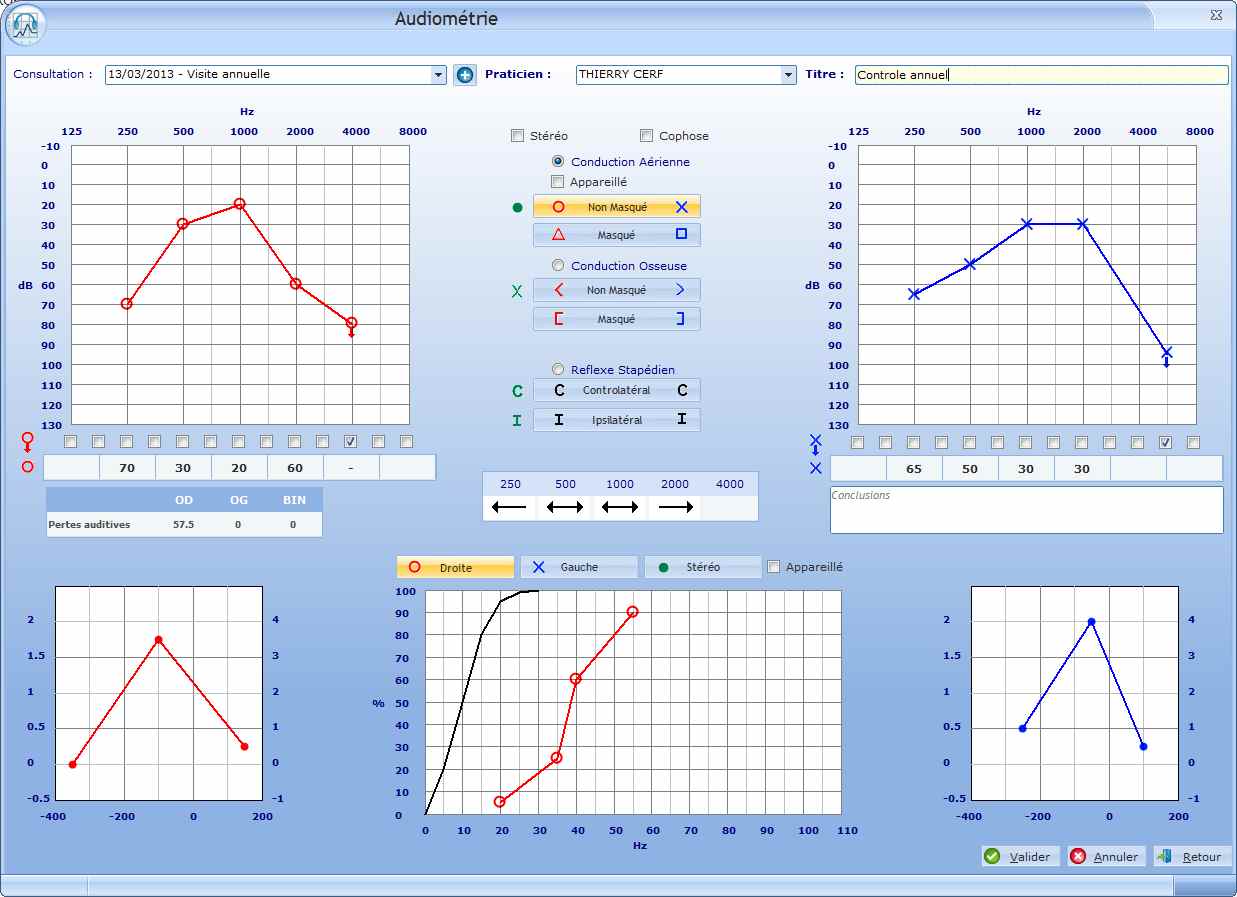1237x897 pixels.
Task: Select the Ipsilatéral reflex button
Action: tap(616, 420)
